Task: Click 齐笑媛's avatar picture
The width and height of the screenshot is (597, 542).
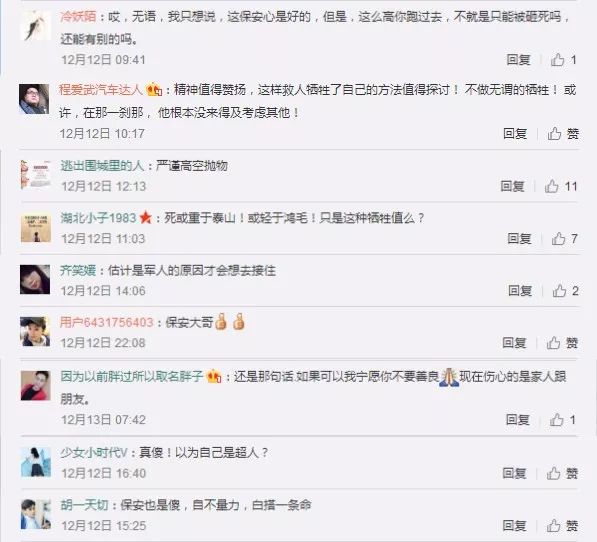Action: 35,280
